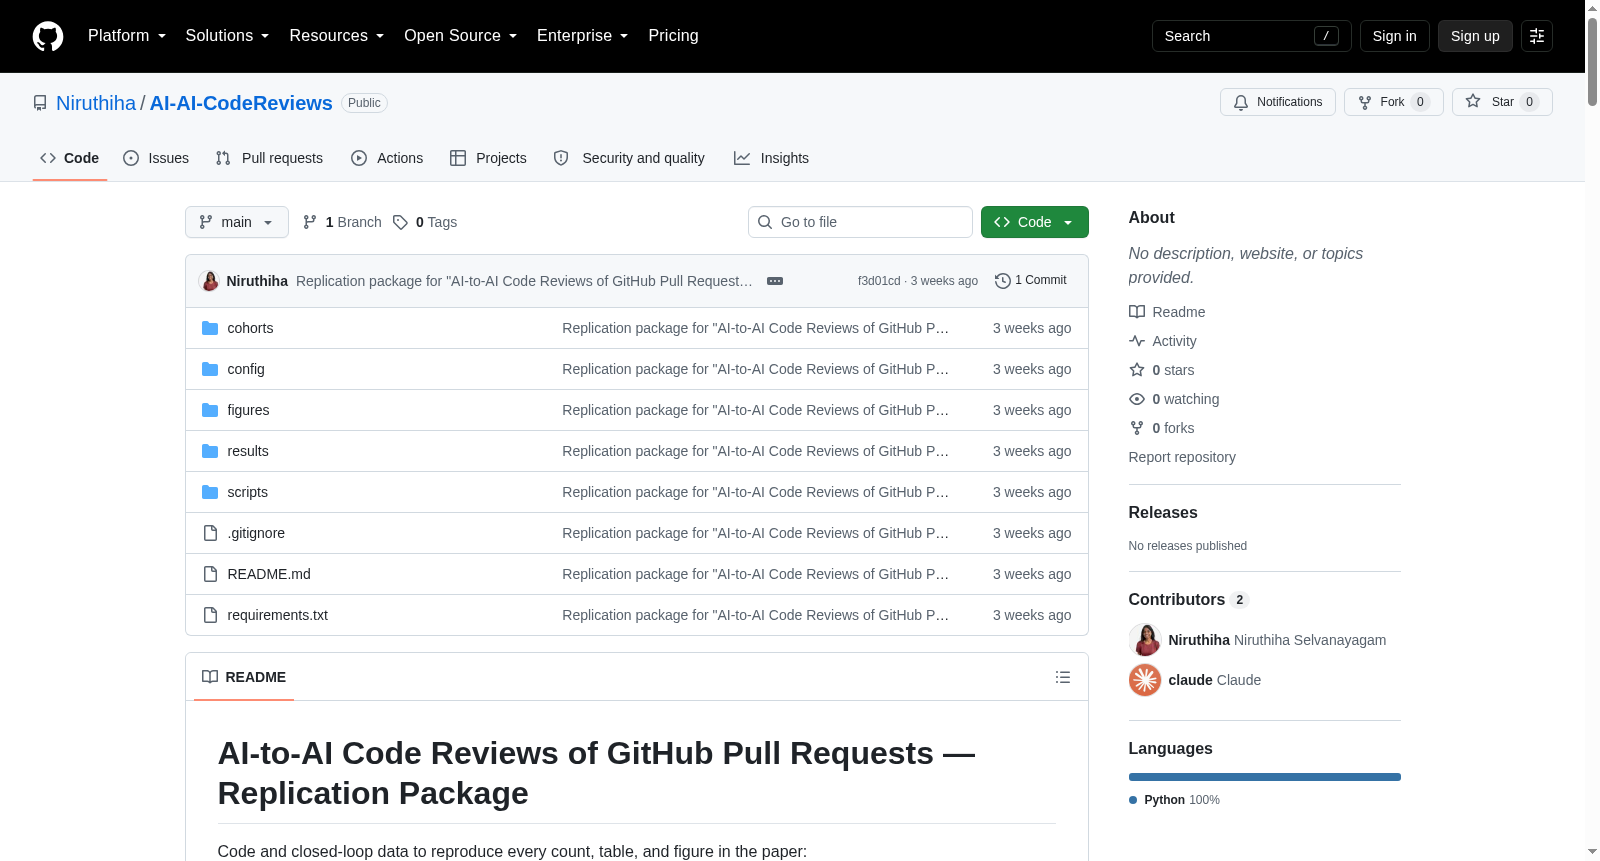The height and width of the screenshot is (861, 1600).
Task: Switch to the Insights tab
Action: coord(771,158)
